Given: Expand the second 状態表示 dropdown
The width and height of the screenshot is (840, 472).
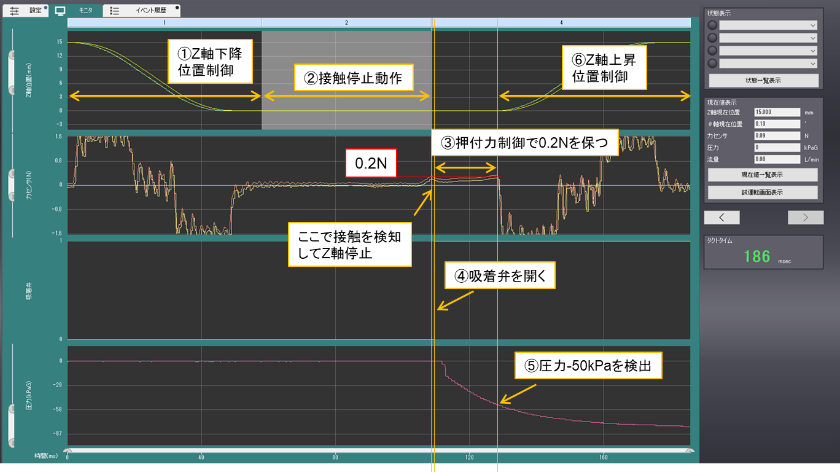Looking at the screenshot, I should click(770, 38).
